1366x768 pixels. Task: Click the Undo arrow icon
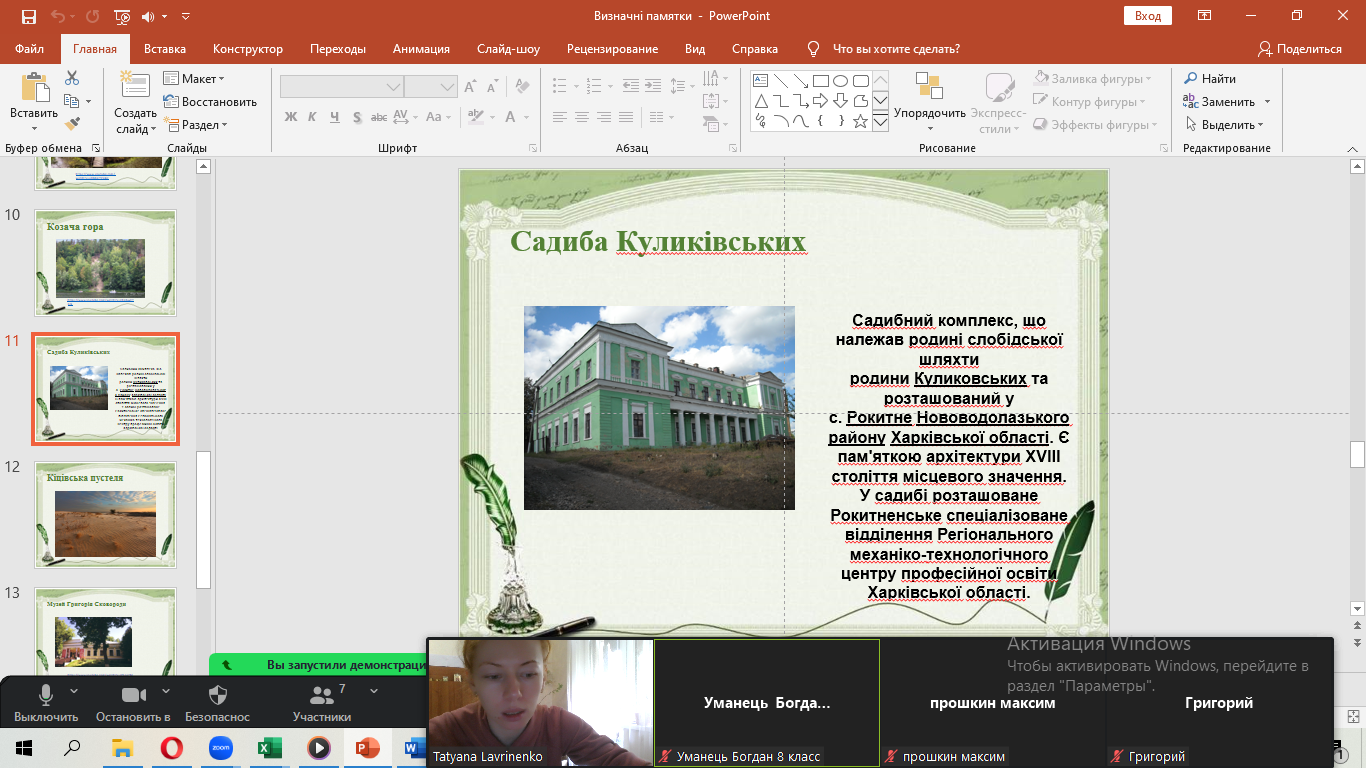[x=59, y=16]
